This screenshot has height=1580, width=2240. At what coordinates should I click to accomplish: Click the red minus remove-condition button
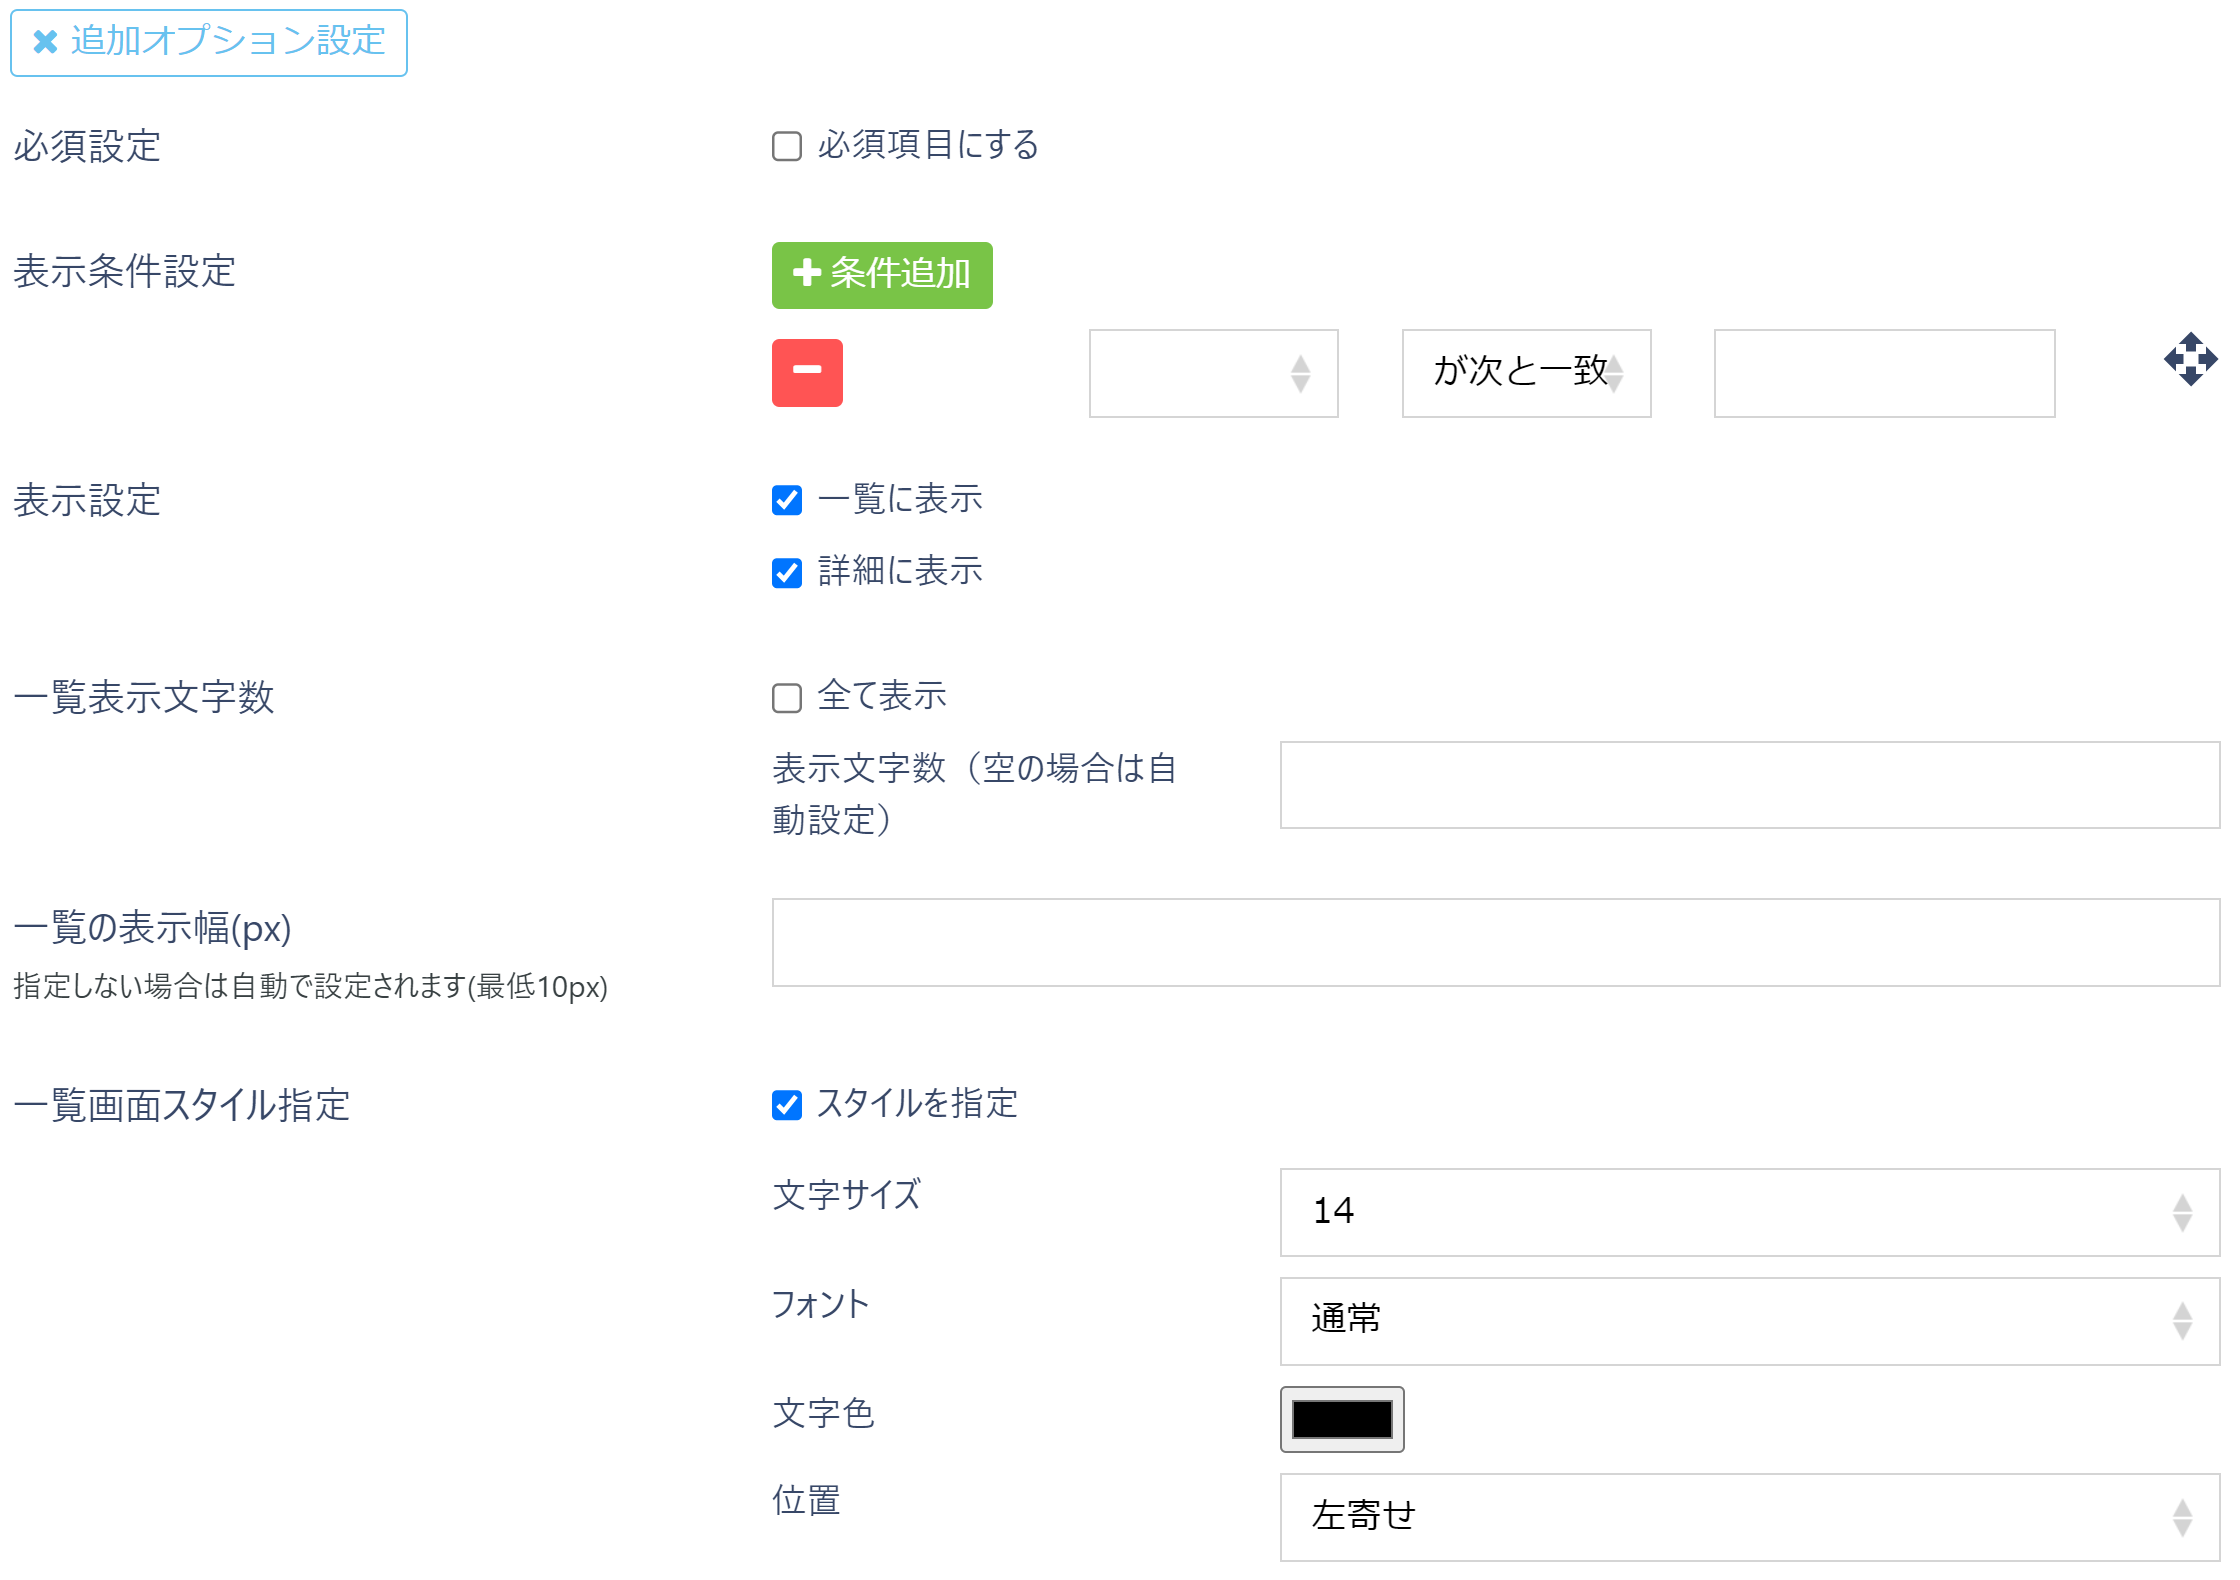(807, 372)
